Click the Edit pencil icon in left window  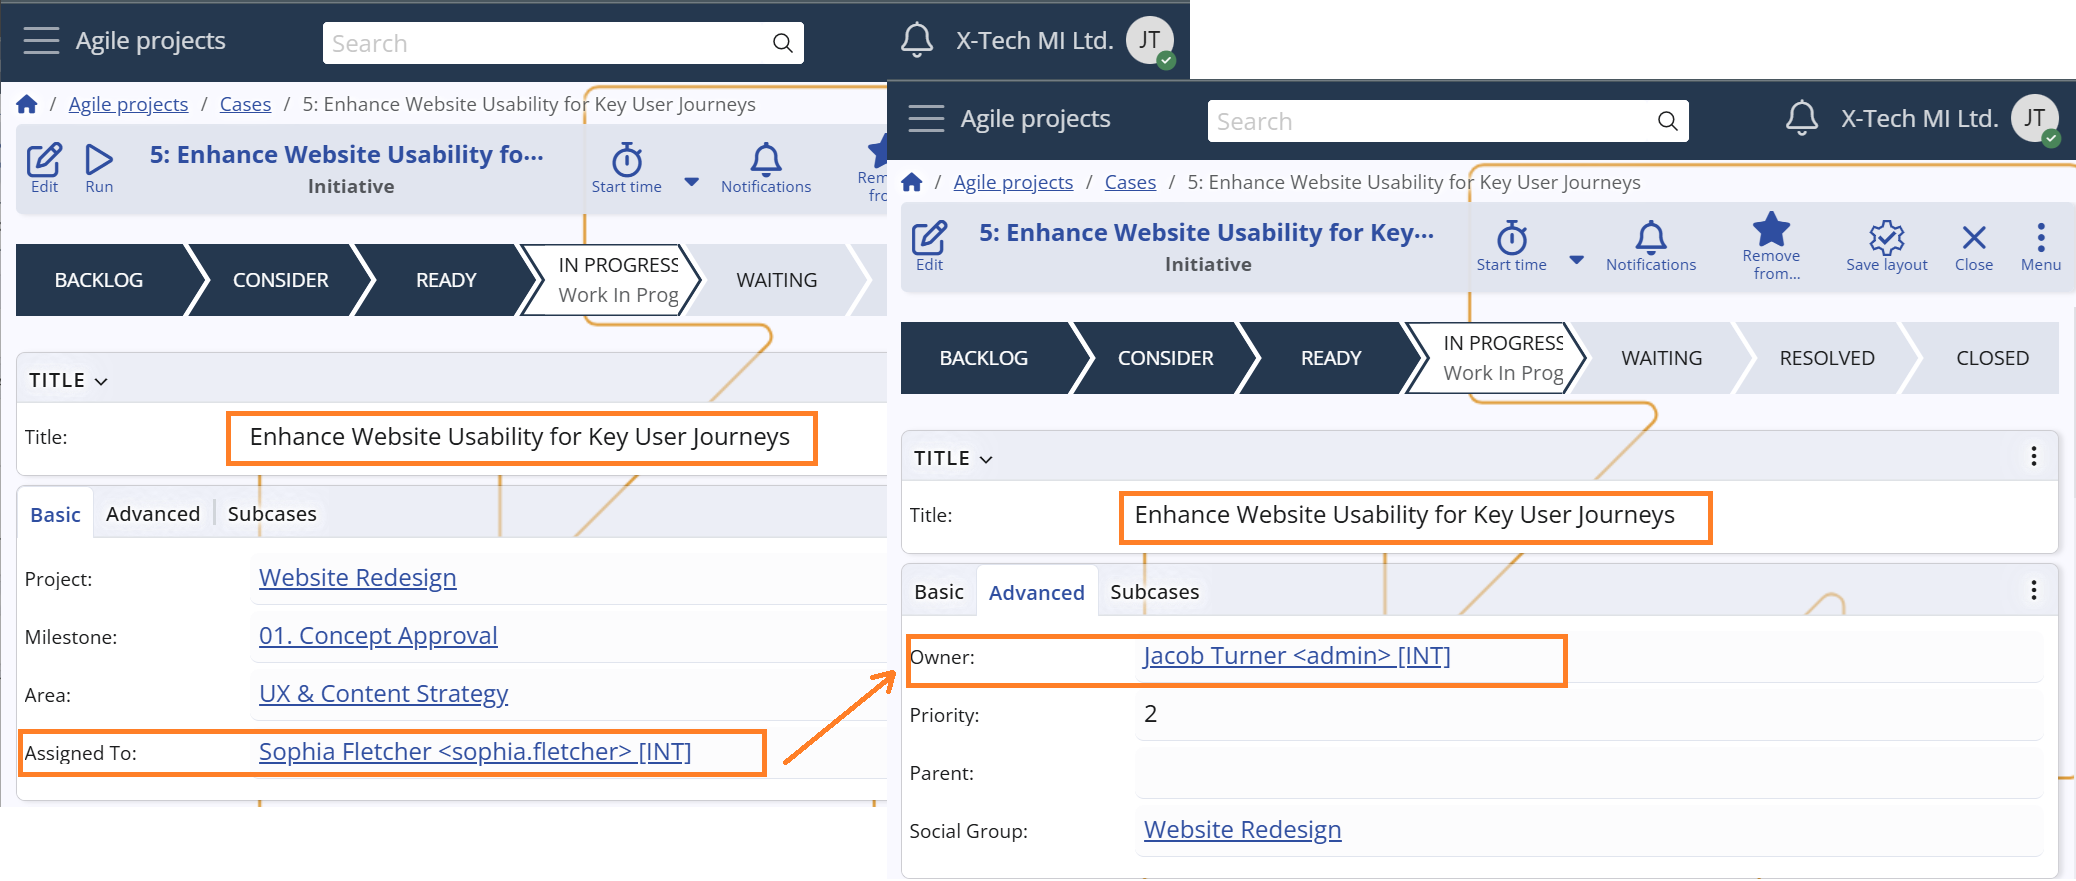(44, 161)
